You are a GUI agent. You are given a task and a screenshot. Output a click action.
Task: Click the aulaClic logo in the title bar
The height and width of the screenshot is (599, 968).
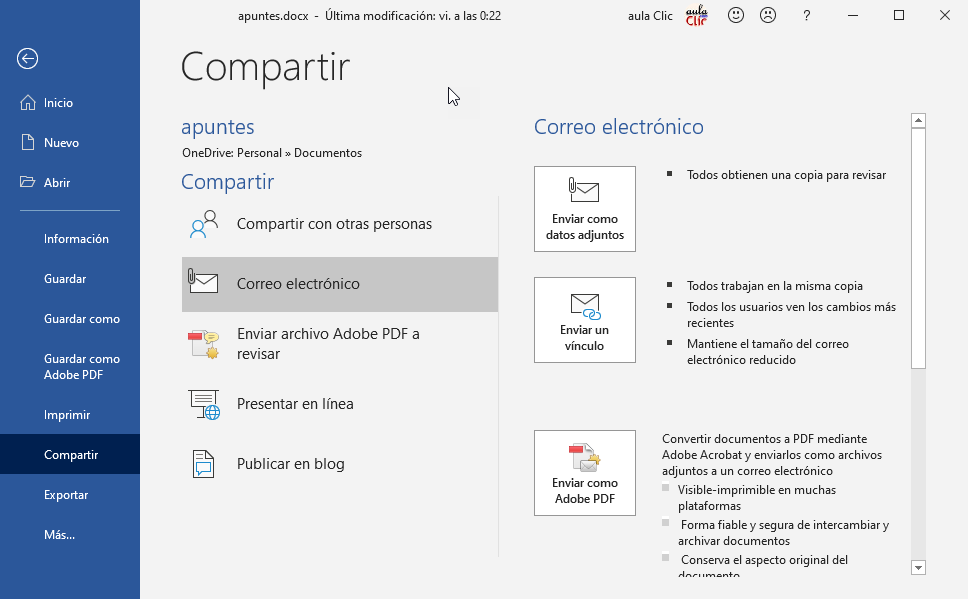[x=697, y=15]
